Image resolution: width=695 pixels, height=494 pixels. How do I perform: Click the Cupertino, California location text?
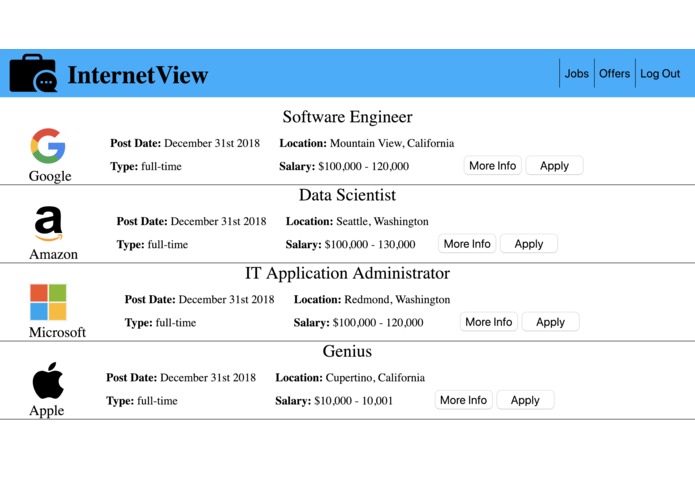pos(375,377)
